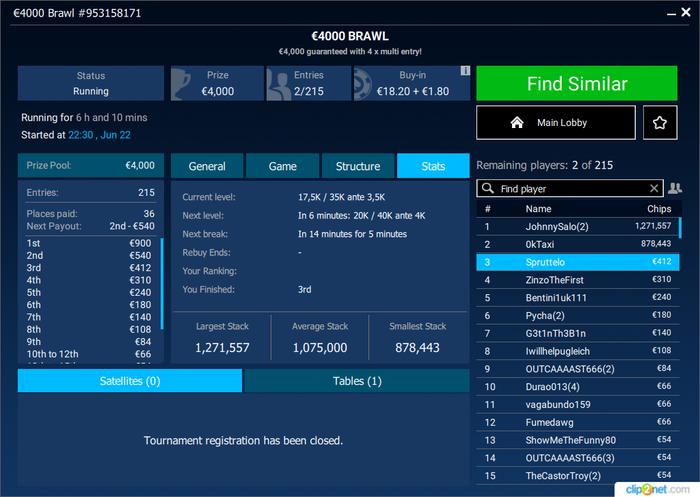Click the trophy Prize icon
This screenshot has height=497, width=700.
pos(181,84)
